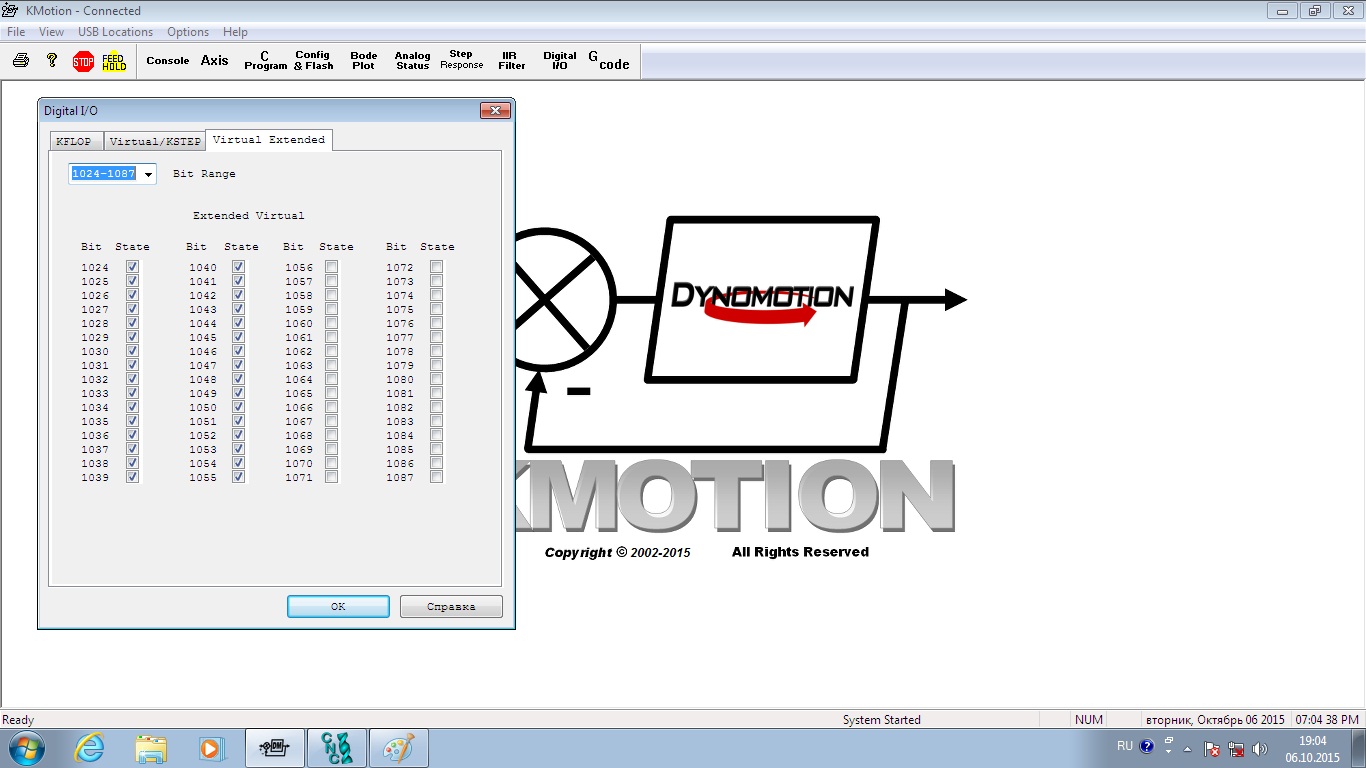The image size is (1366, 768).
Task: Uncheck the state box for bit 1031
Action: [x=132, y=365]
